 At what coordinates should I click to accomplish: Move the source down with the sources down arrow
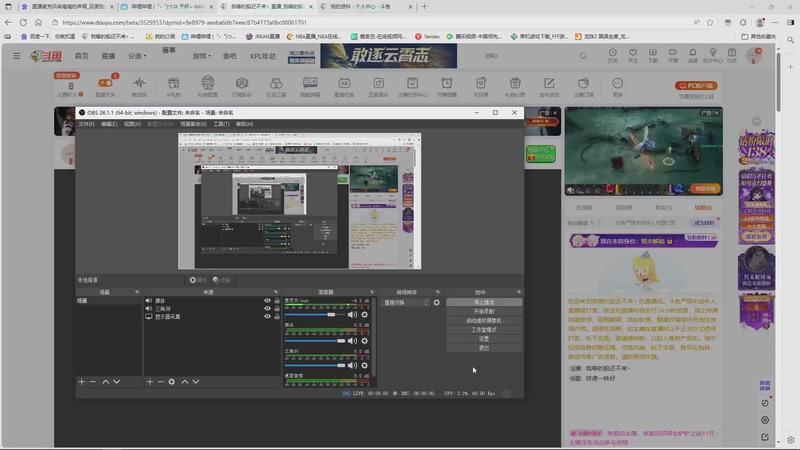pos(196,382)
